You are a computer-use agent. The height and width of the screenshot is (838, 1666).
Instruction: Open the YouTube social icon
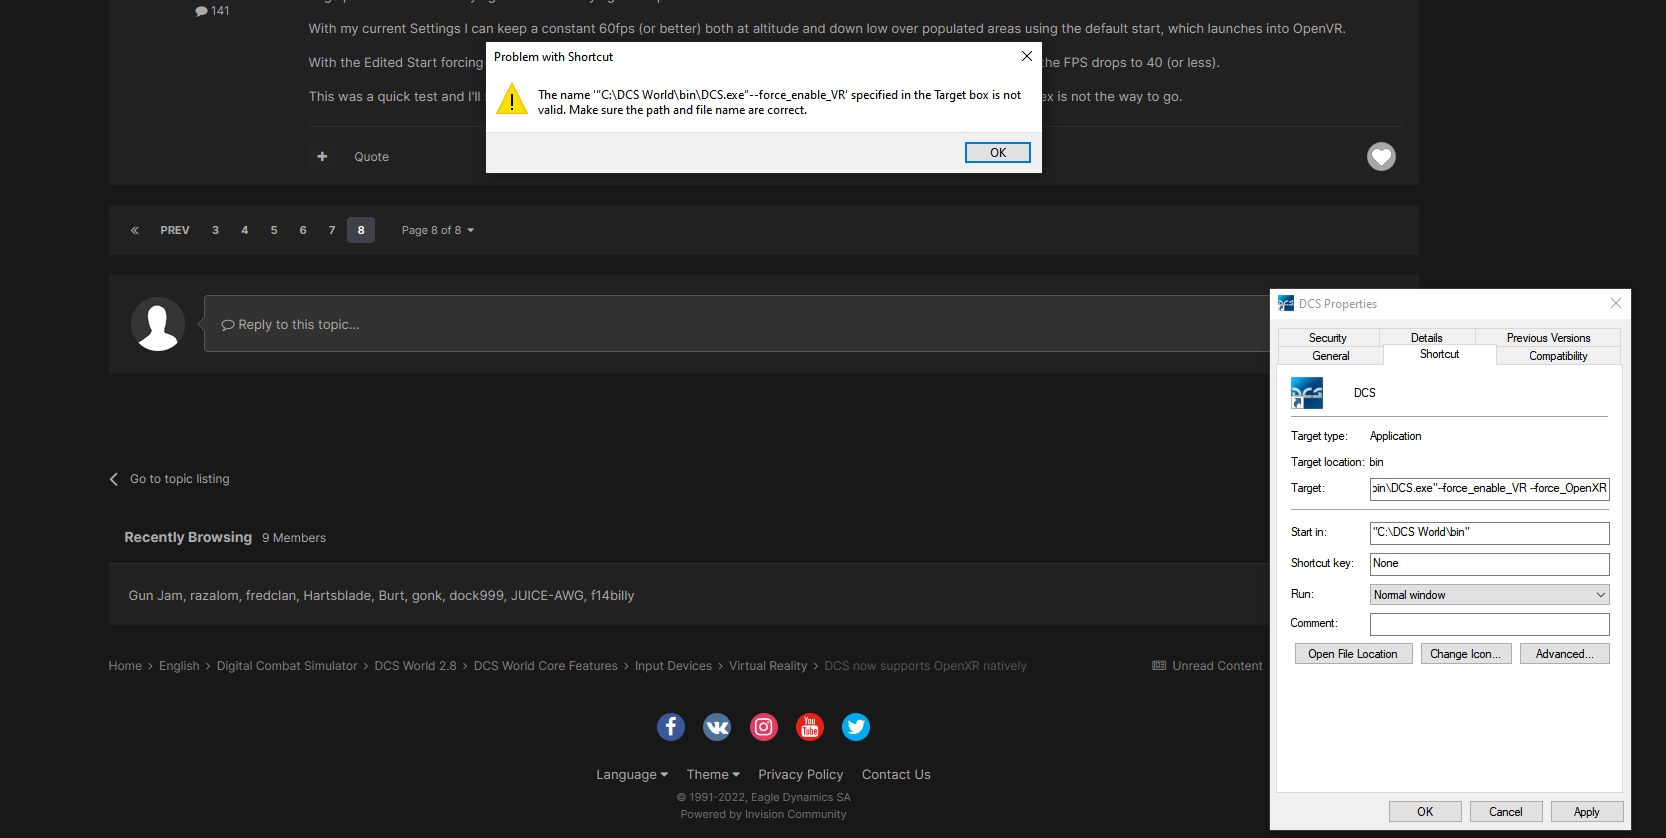click(810, 727)
